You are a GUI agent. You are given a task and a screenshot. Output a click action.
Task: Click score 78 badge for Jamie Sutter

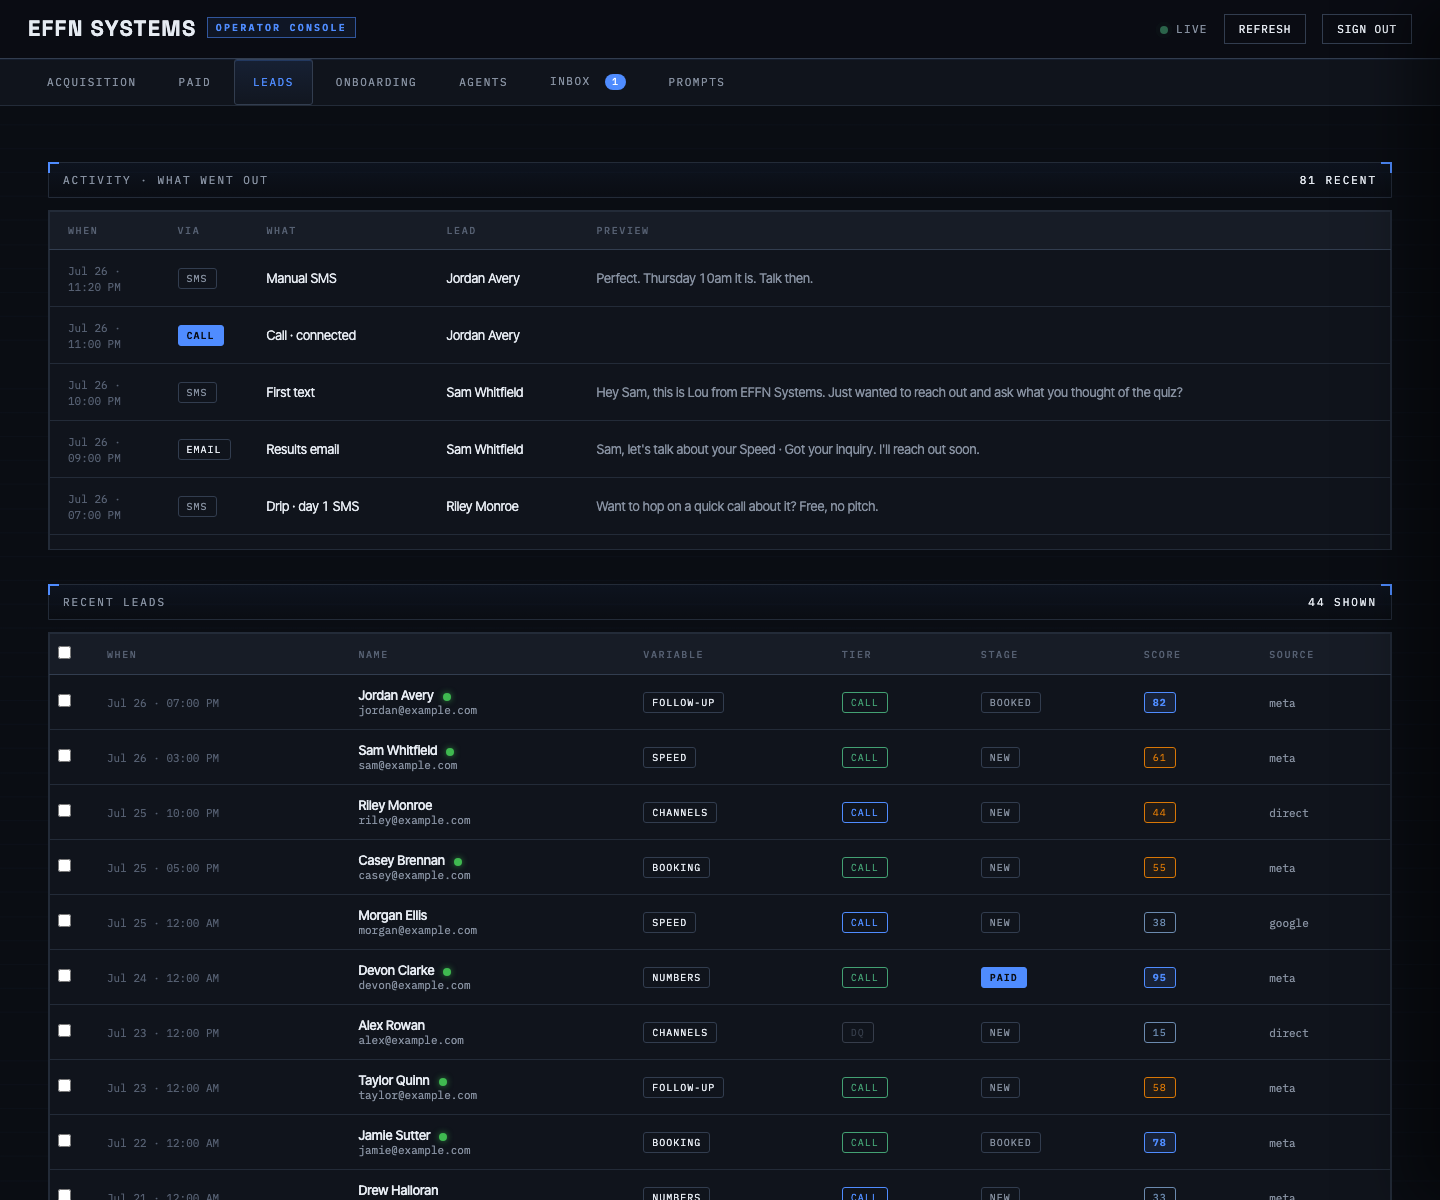(x=1159, y=1143)
